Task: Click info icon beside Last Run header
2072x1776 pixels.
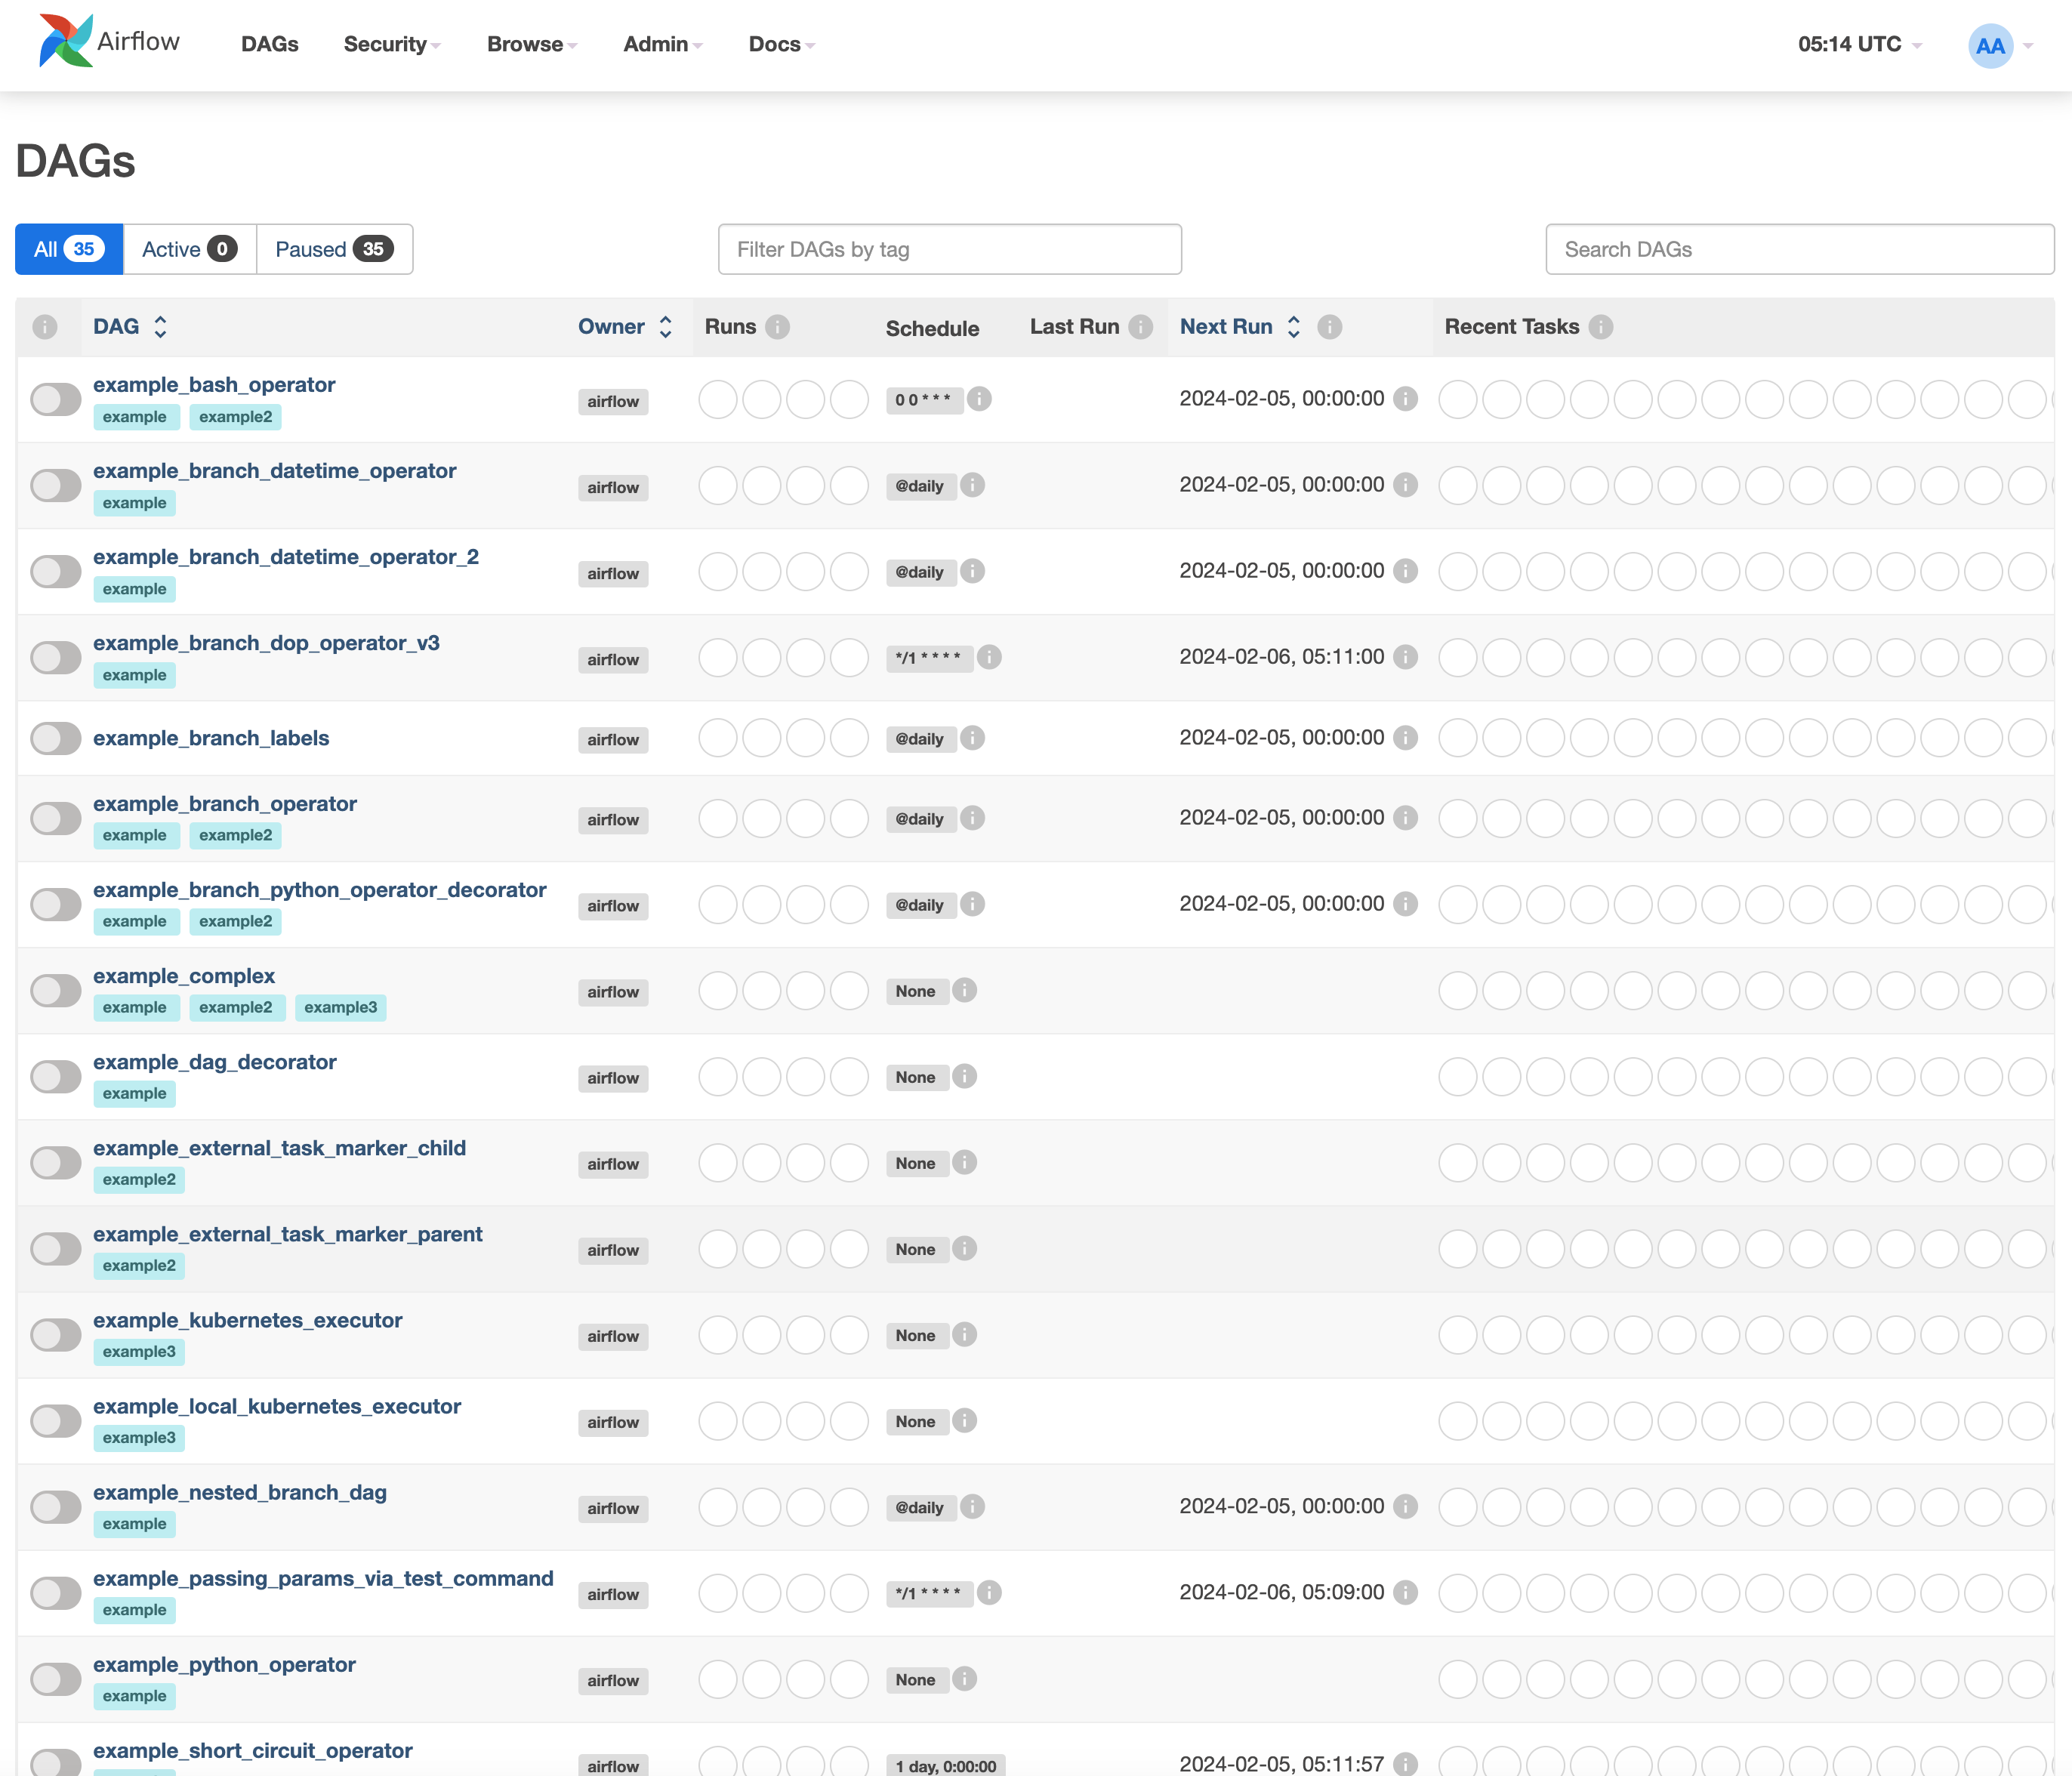Action: point(1140,327)
